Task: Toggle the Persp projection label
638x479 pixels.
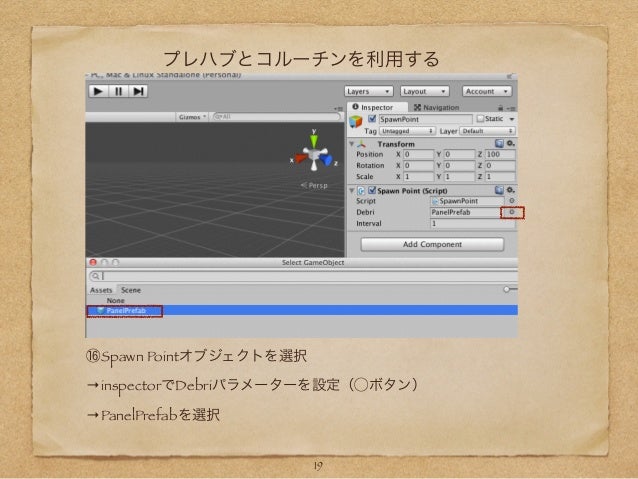Action: coord(314,186)
